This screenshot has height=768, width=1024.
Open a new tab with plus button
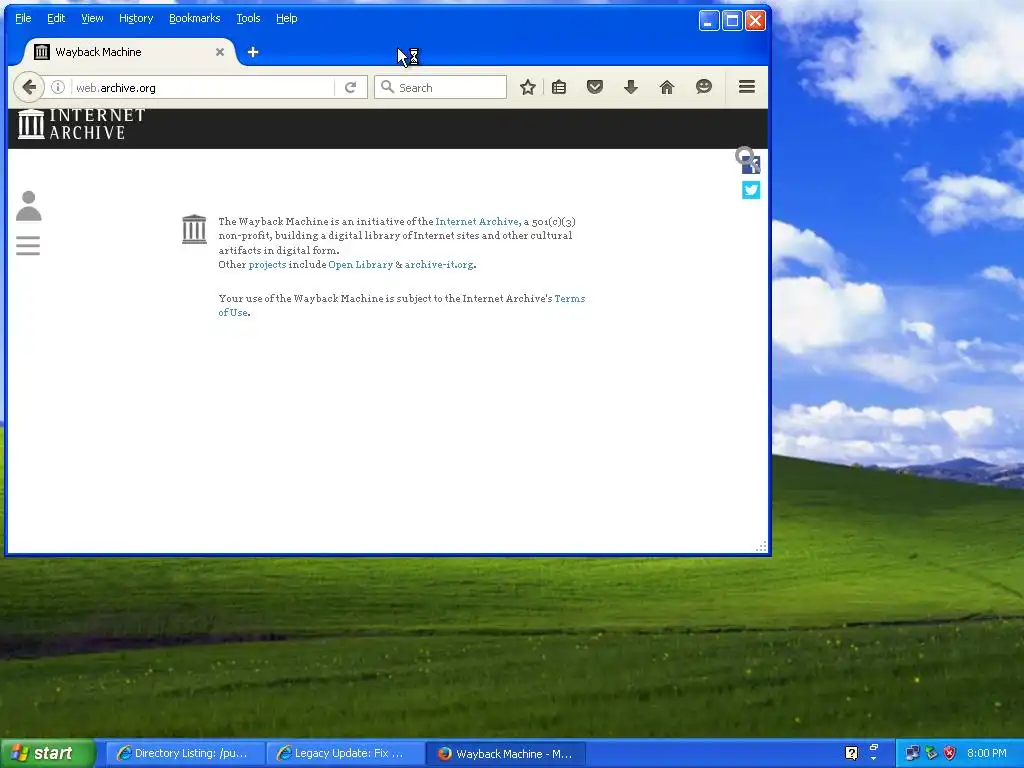[253, 52]
